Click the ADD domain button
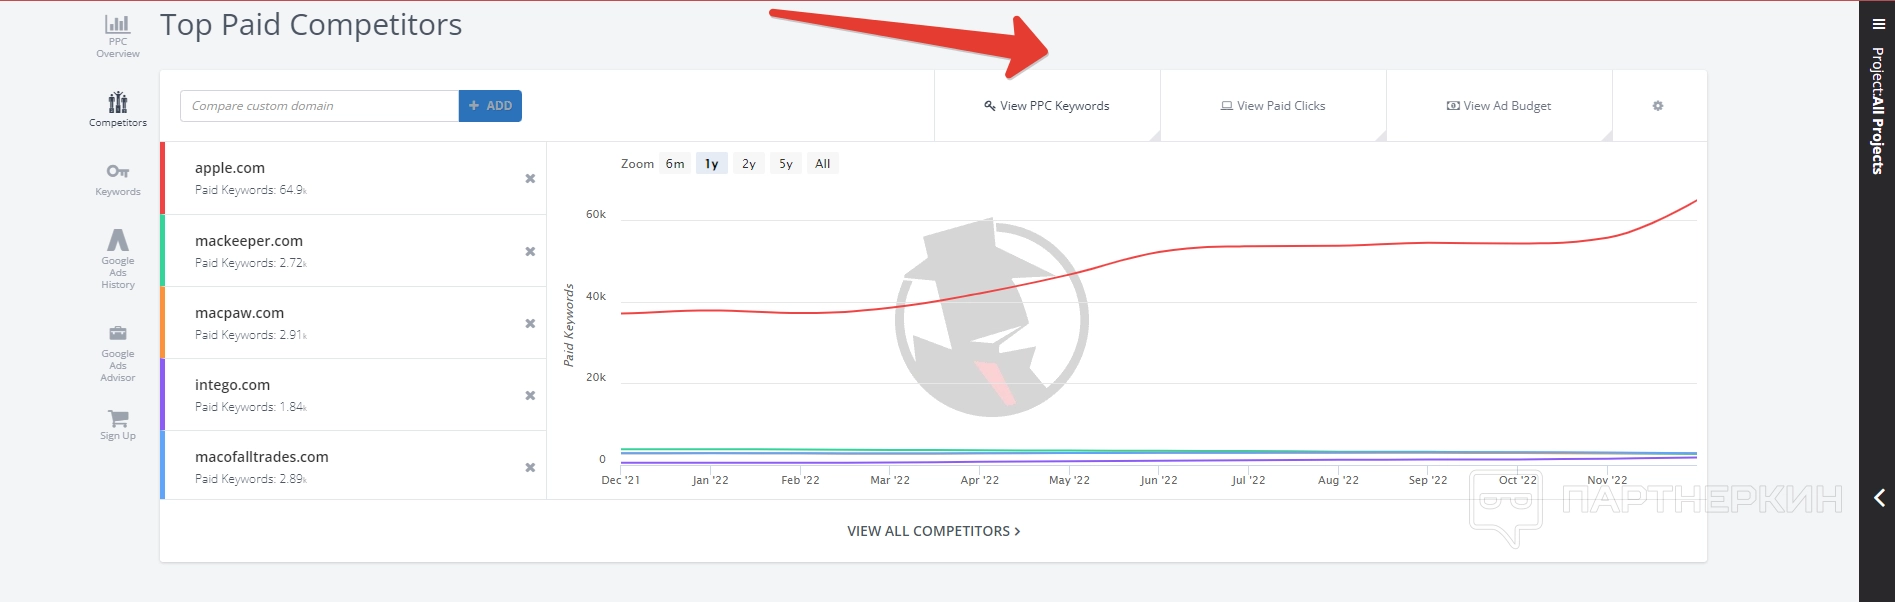 tap(490, 106)
